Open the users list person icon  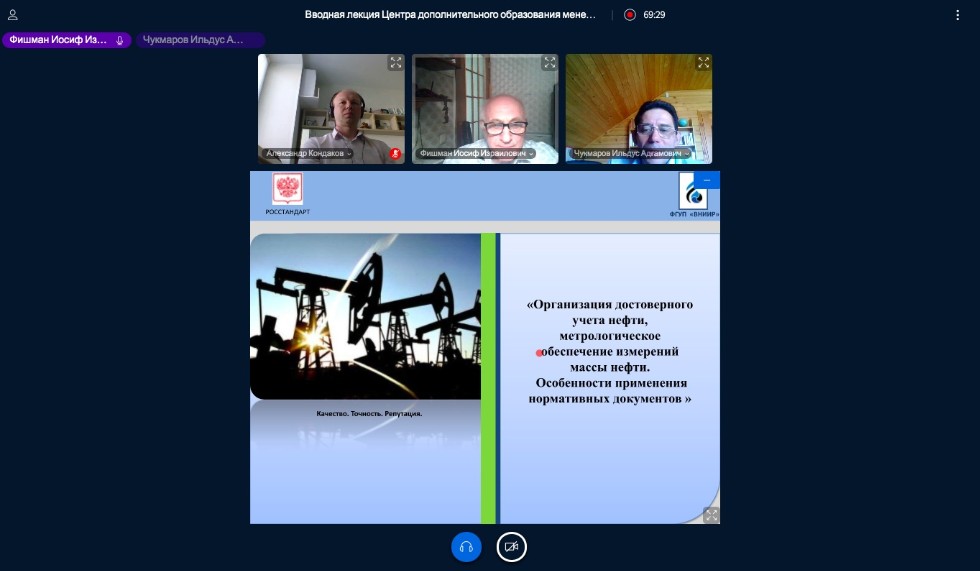click(13, 15)
